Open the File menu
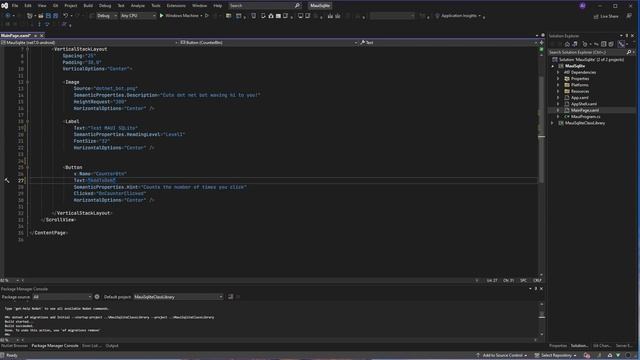 (15, 6)
